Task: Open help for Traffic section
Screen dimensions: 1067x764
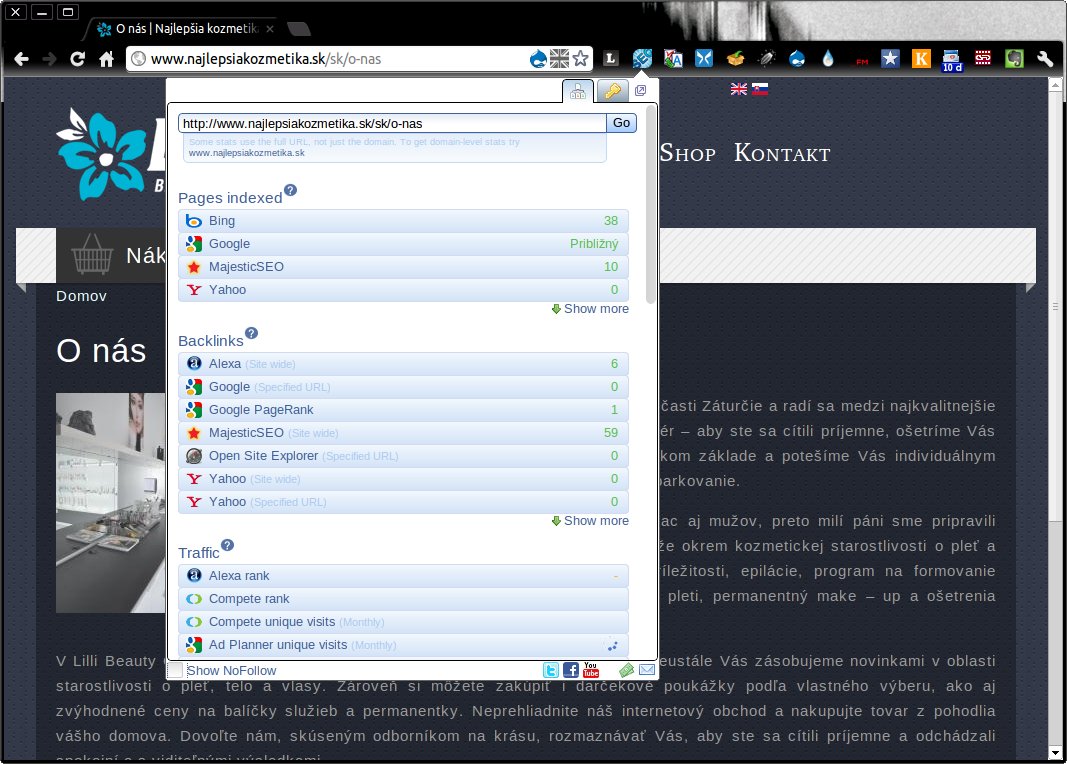Action: 227,545
